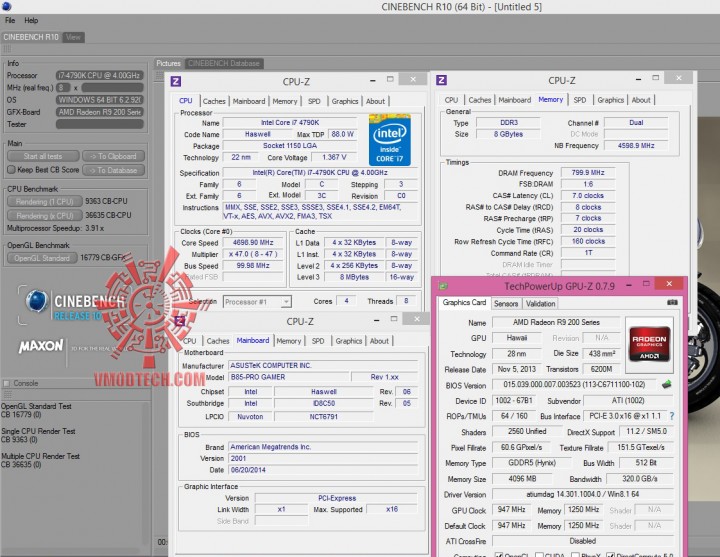Open Graphics tab in the CPU-Z CPU window

pyautogui.click(x=345, y=101)
